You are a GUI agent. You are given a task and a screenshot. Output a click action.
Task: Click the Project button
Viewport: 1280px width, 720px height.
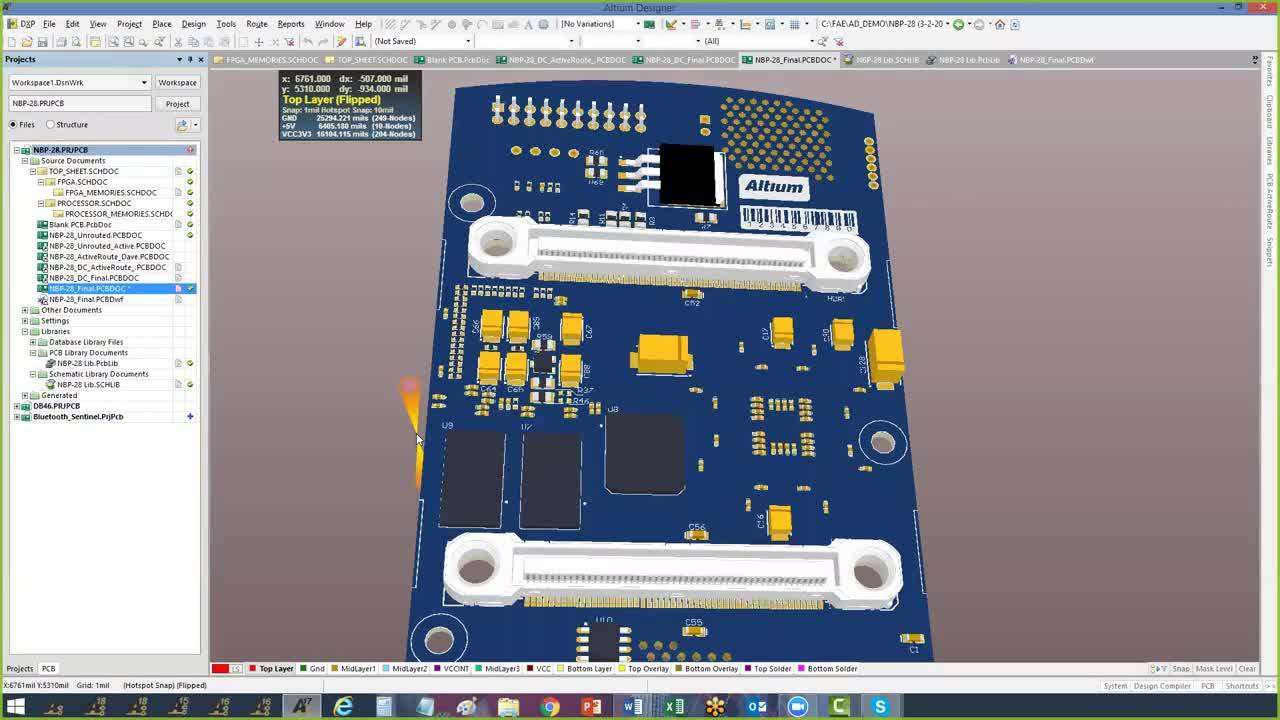point(177,104)
